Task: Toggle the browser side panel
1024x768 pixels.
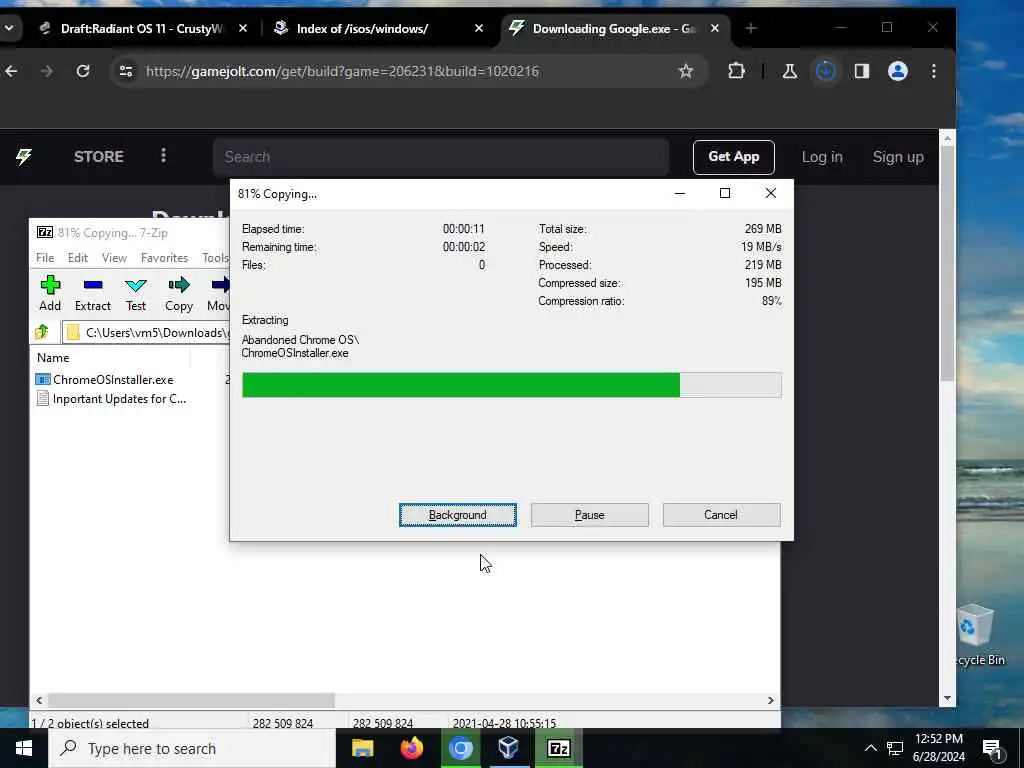Action: pos(862,71)
